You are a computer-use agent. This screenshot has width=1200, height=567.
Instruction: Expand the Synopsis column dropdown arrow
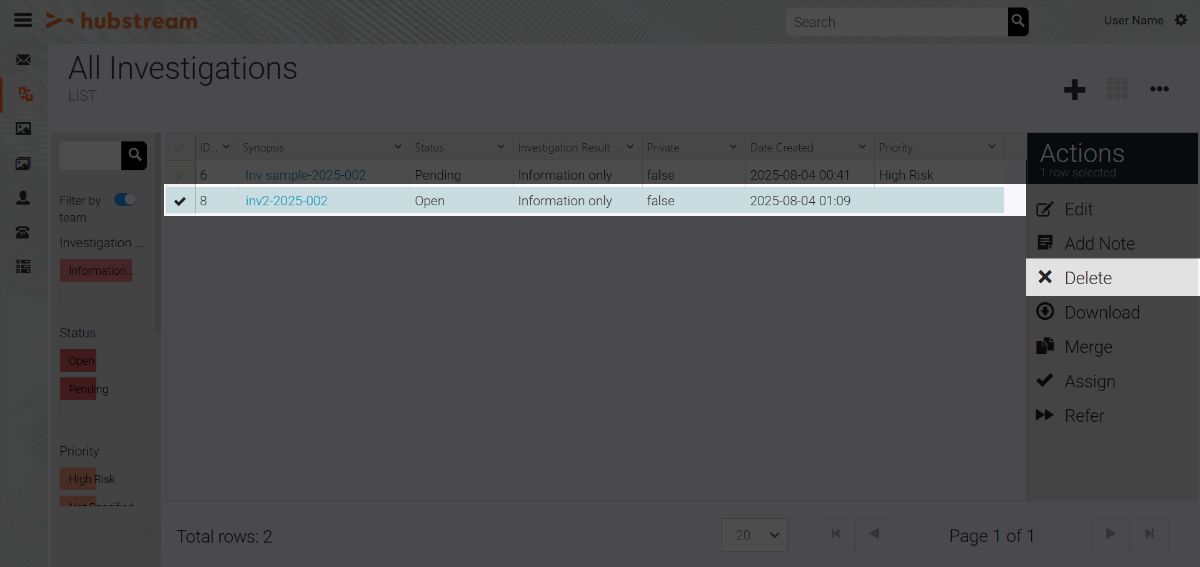tap(398, 147)
